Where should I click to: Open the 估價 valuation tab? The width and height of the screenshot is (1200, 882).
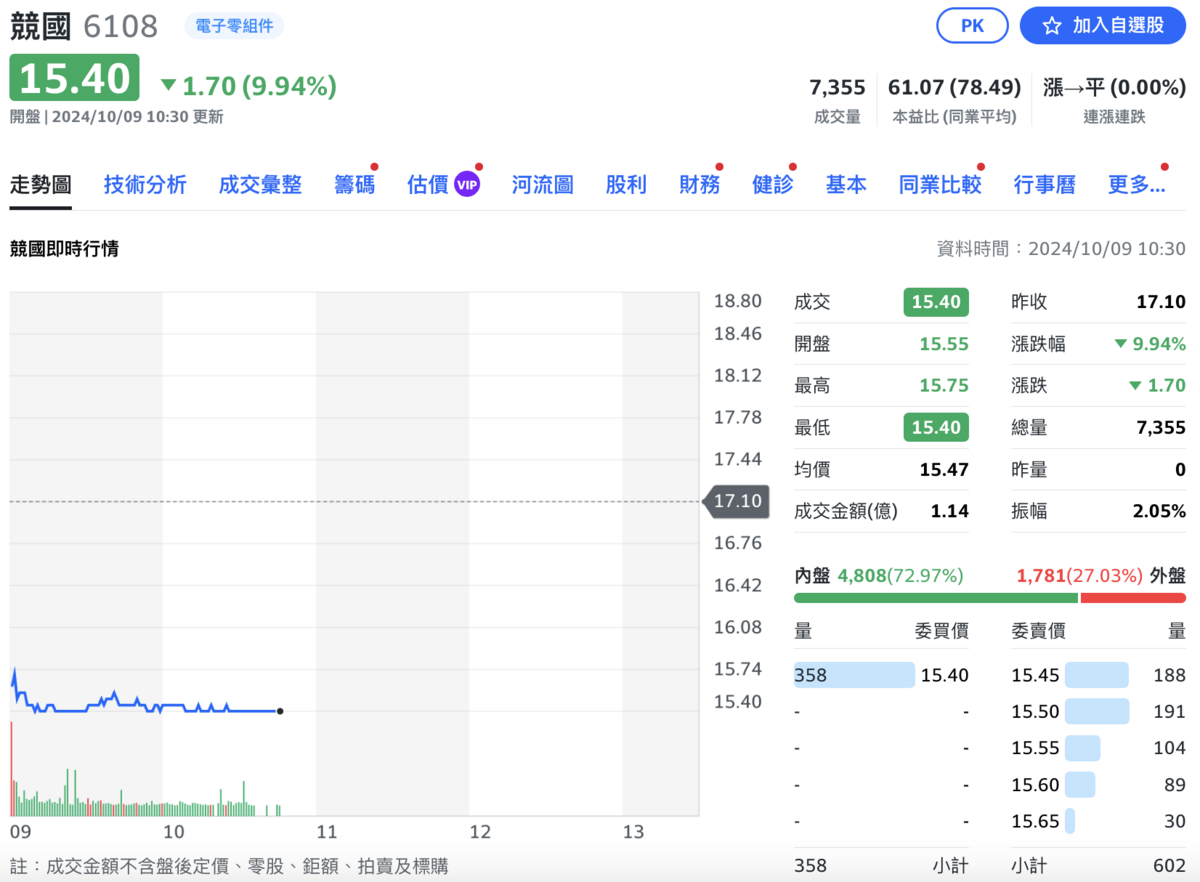click(x=428, y=184)
